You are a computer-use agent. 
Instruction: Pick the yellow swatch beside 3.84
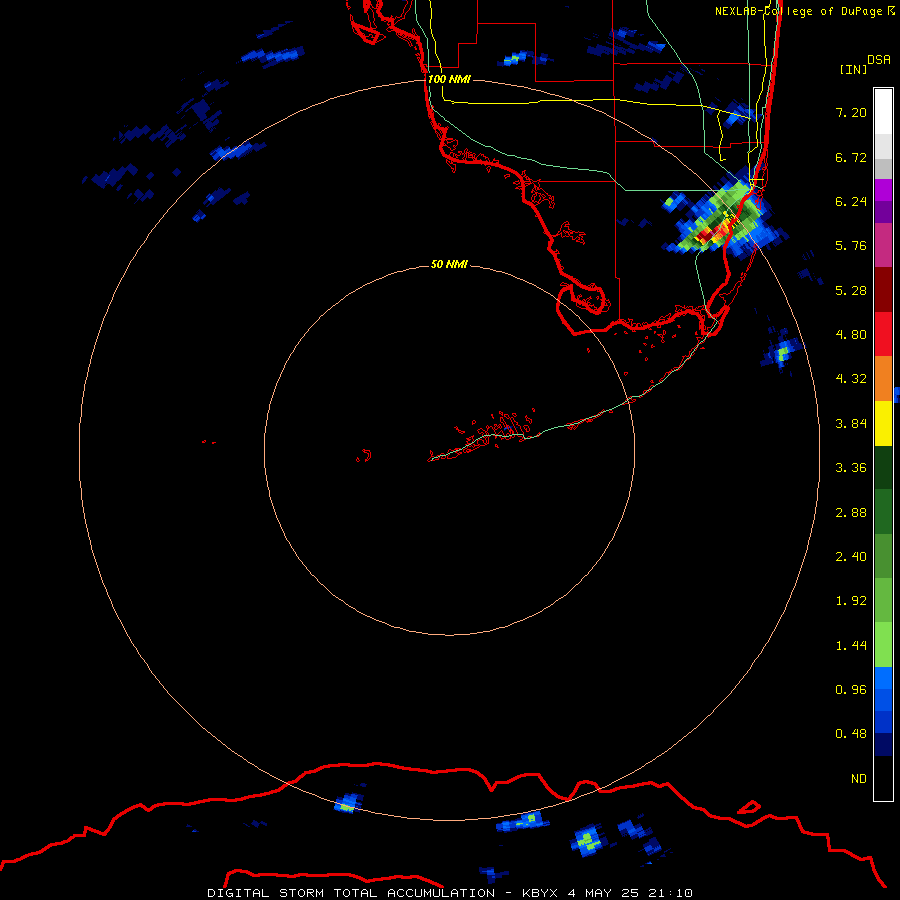(x=883, y=423)
